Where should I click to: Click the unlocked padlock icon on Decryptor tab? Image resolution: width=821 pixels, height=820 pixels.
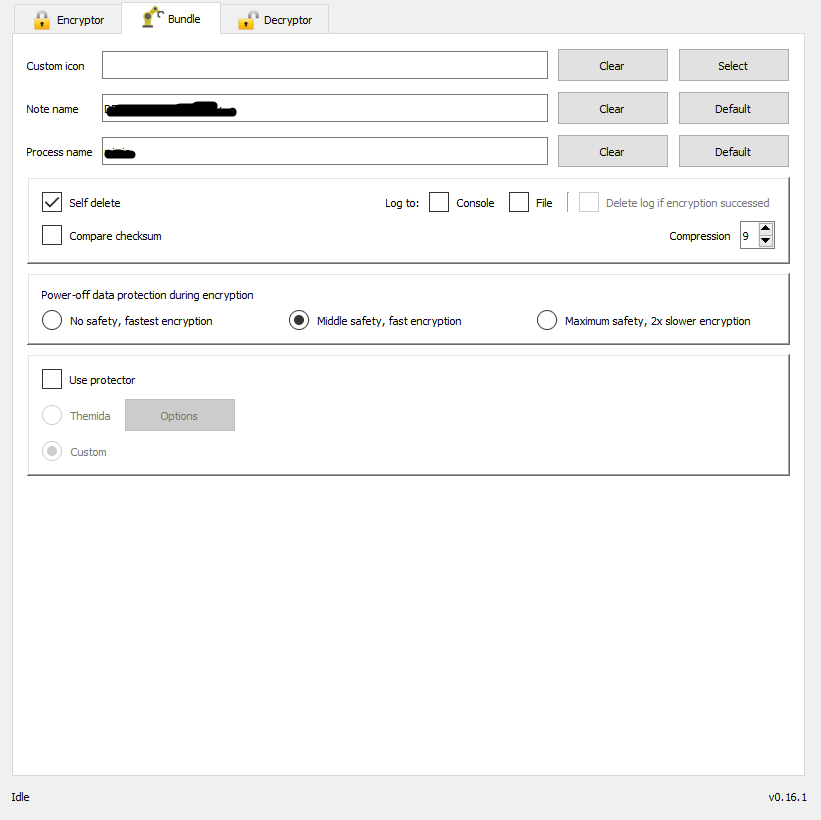[247, 20]
